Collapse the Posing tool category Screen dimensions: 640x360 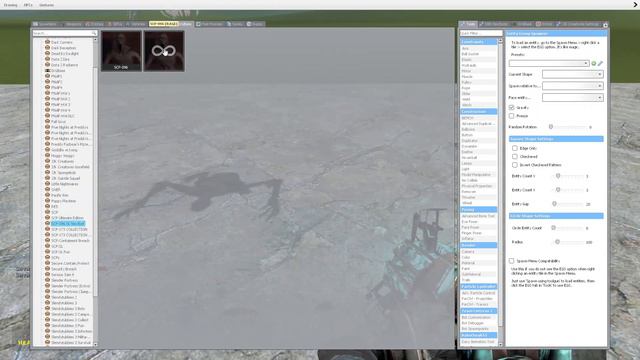point(478,209)
